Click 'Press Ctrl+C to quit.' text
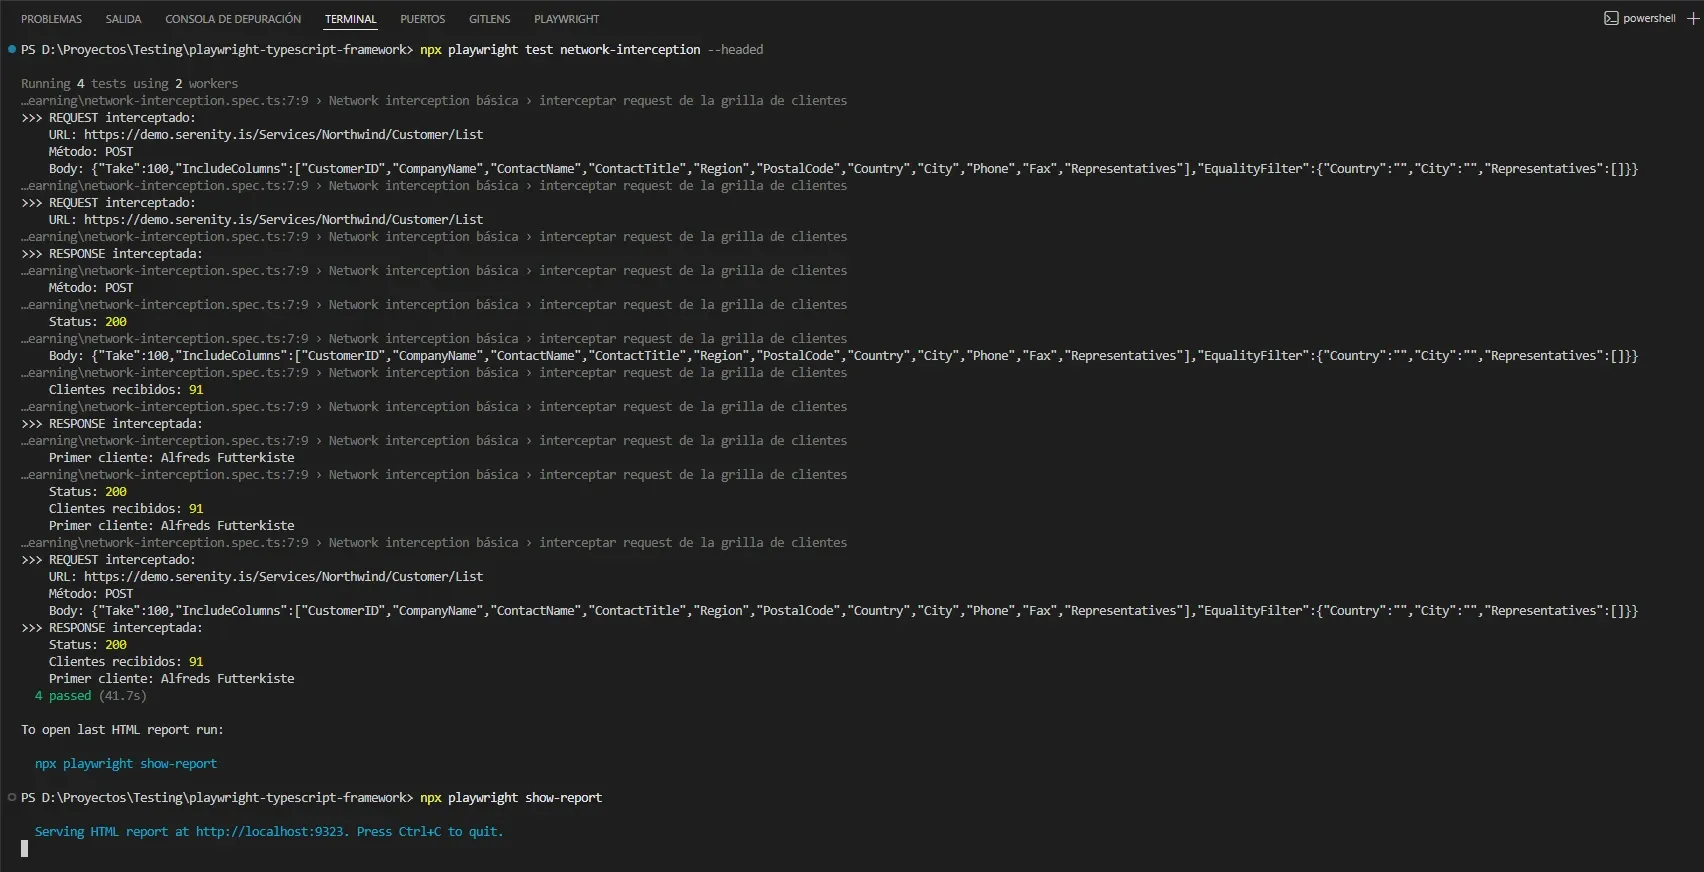Image resolution: width=1704 pixels, height=872 pixels. 430,831
